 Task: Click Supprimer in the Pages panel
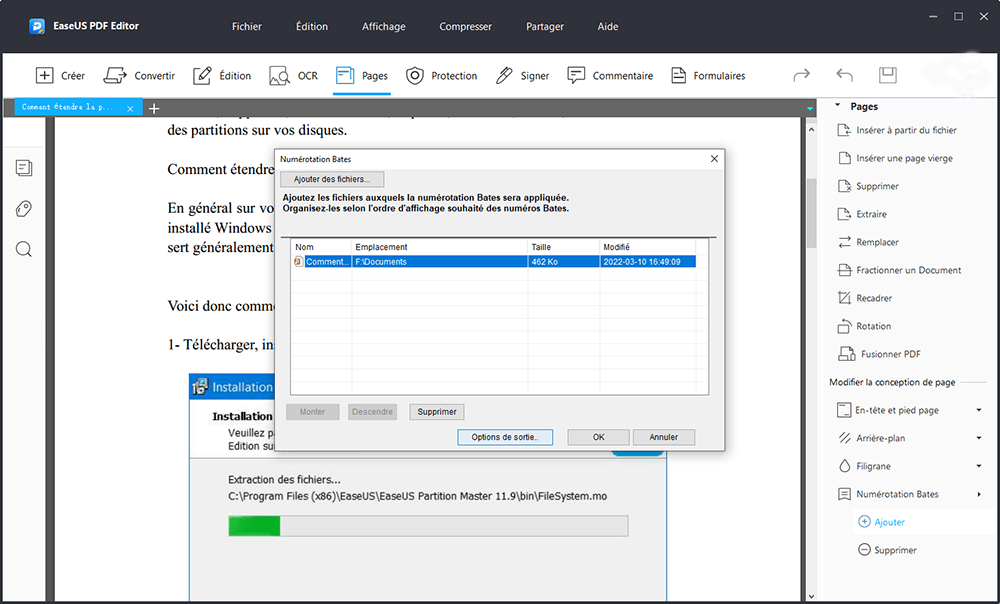(x=868, y=186)
